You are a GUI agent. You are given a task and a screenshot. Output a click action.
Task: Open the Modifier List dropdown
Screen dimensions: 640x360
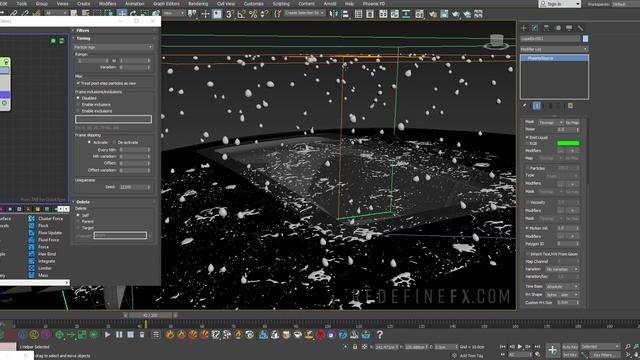pos(554,49)
